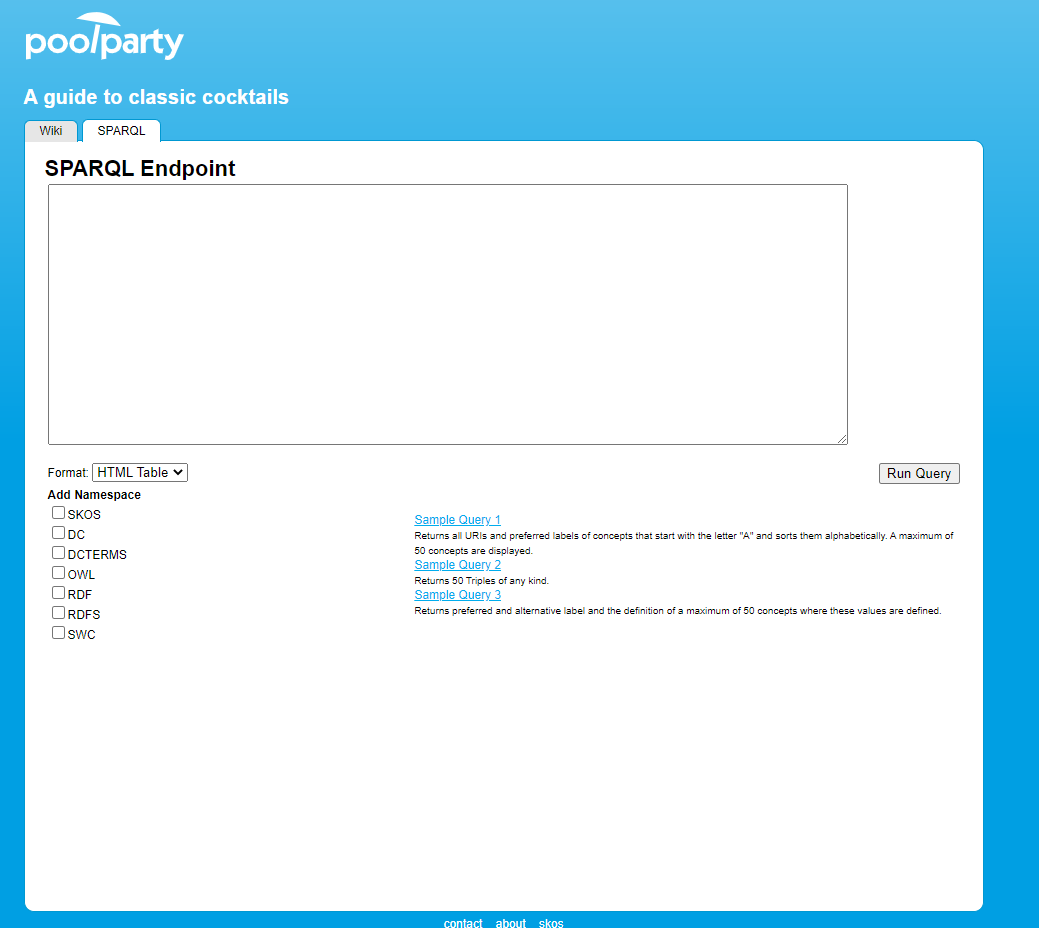Open Sample Query 3

click(457, 594)
